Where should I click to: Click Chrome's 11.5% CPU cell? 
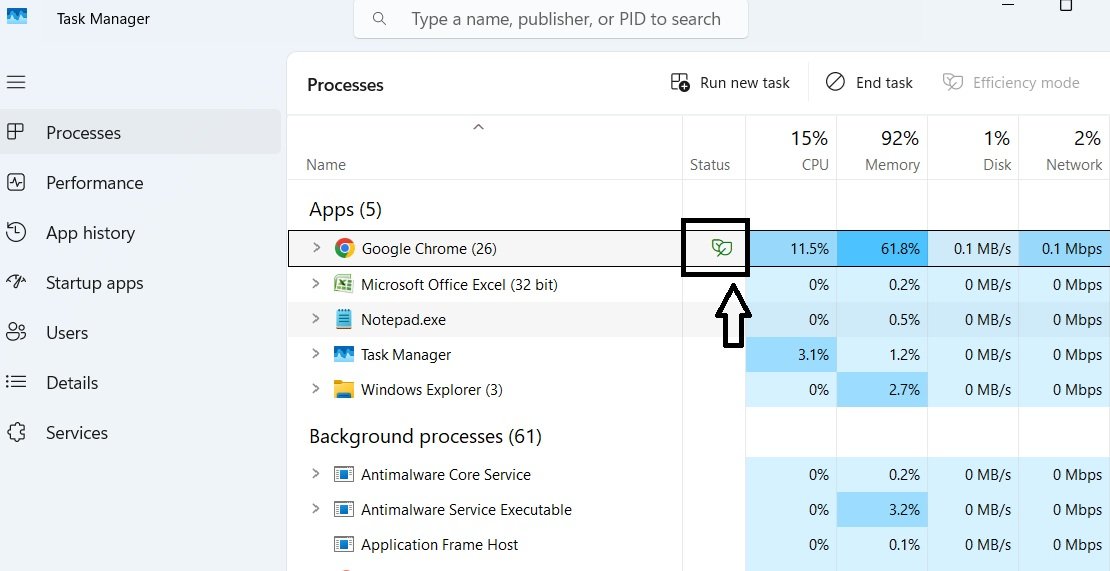791,248
